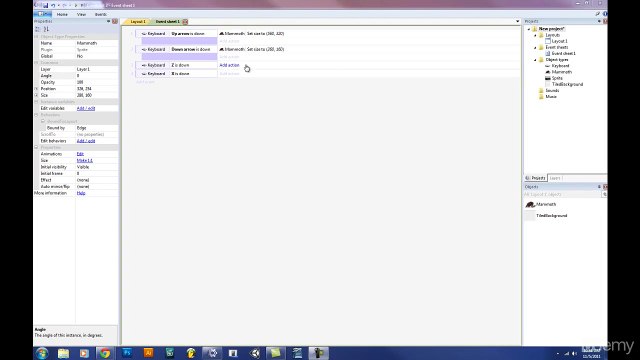
Task: Open the File application menu button
Action: point(42,14)
